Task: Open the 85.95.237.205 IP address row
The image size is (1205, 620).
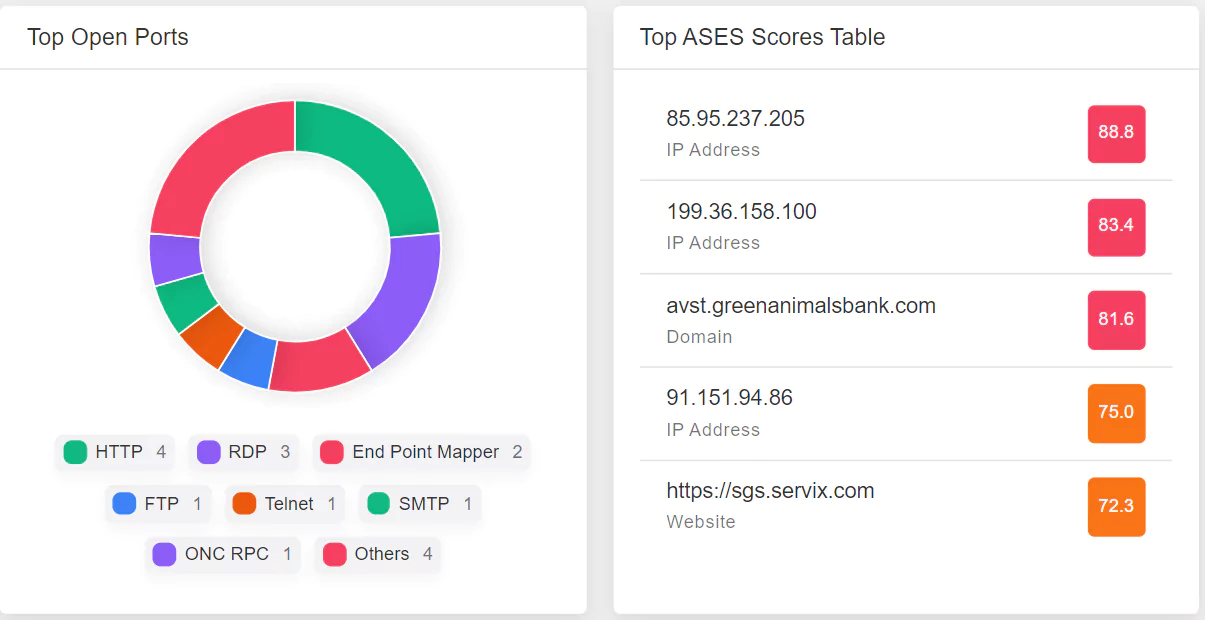Action: click(x=906, y=134)
